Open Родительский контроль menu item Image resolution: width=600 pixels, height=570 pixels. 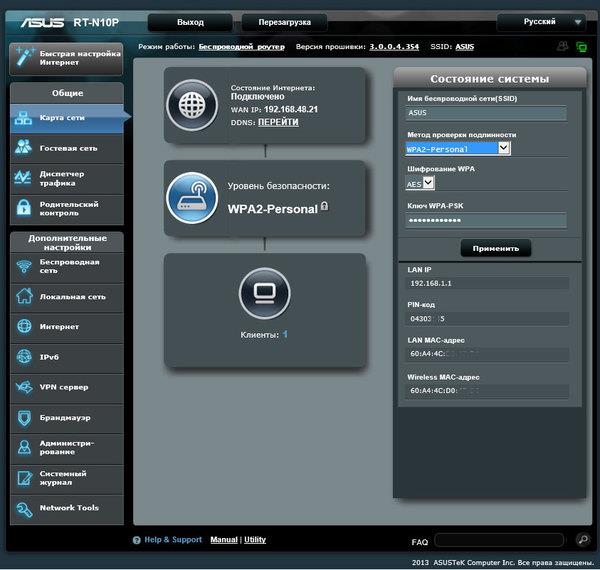click(67, 208)
